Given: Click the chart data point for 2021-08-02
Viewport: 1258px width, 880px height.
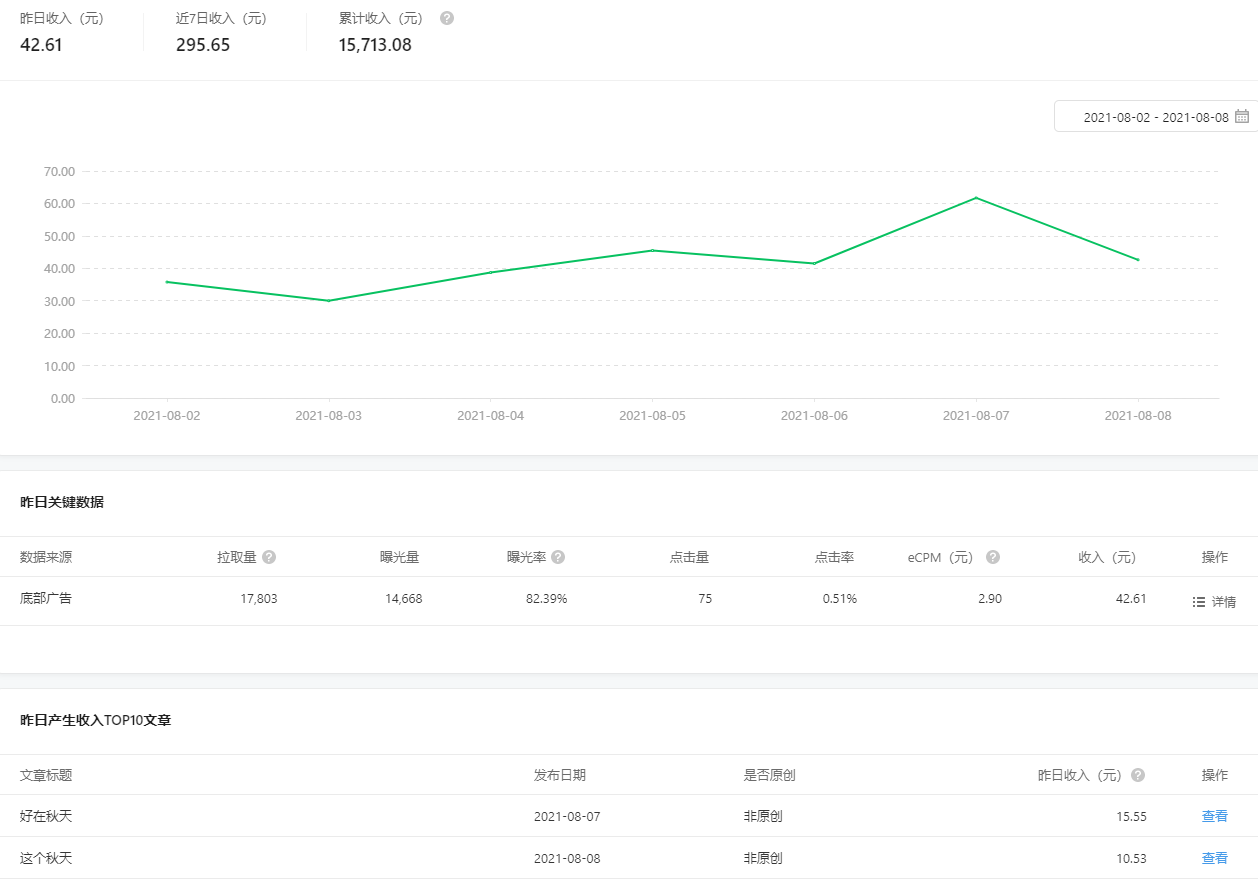Looking at the screenshot, I should 167,282.
